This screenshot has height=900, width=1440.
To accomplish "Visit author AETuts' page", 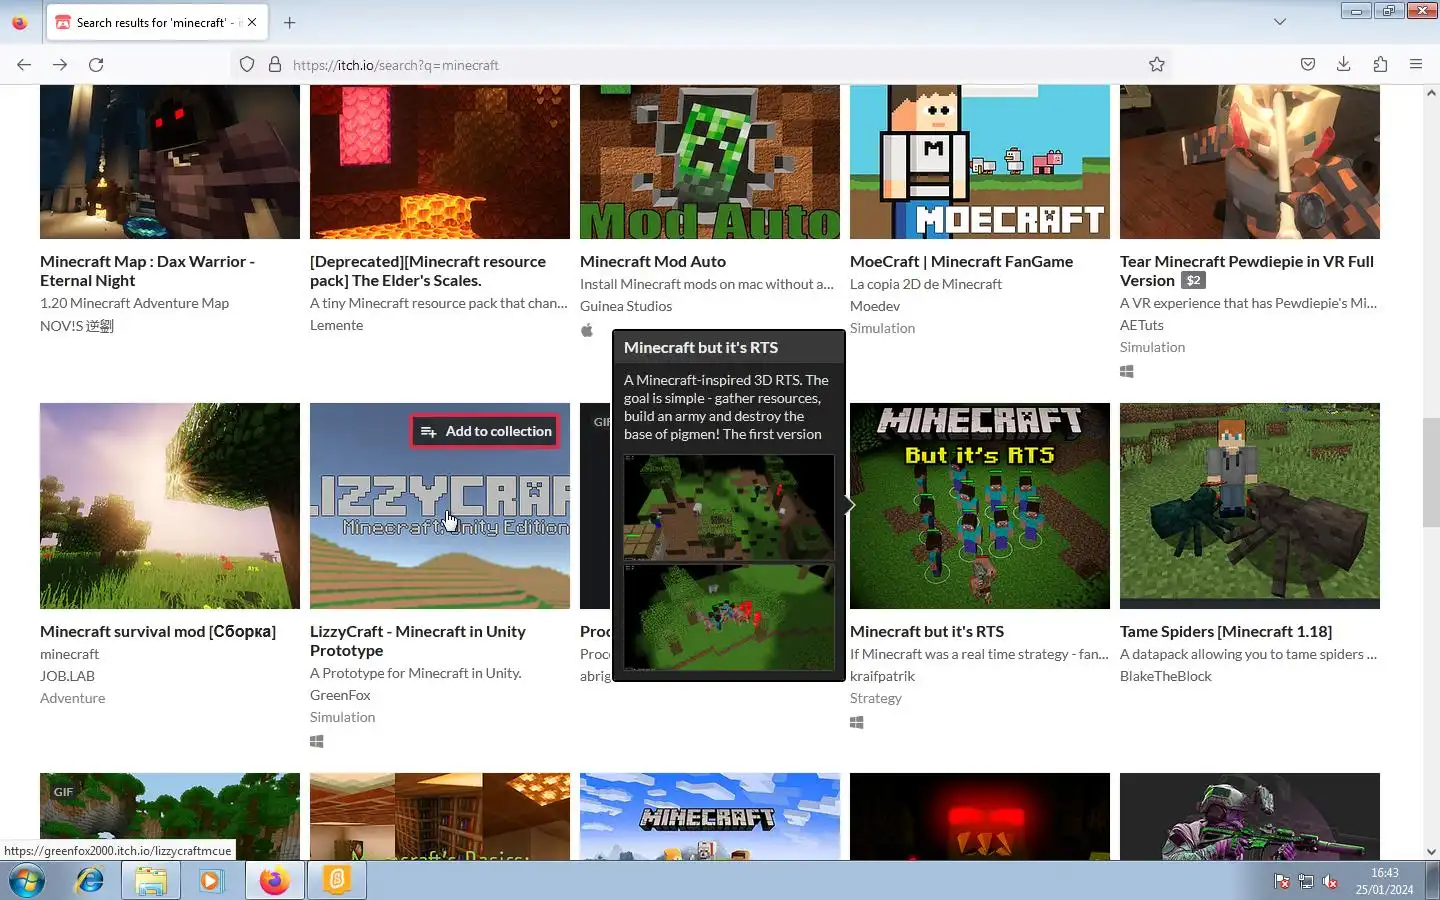I will tap(1142, 325).
